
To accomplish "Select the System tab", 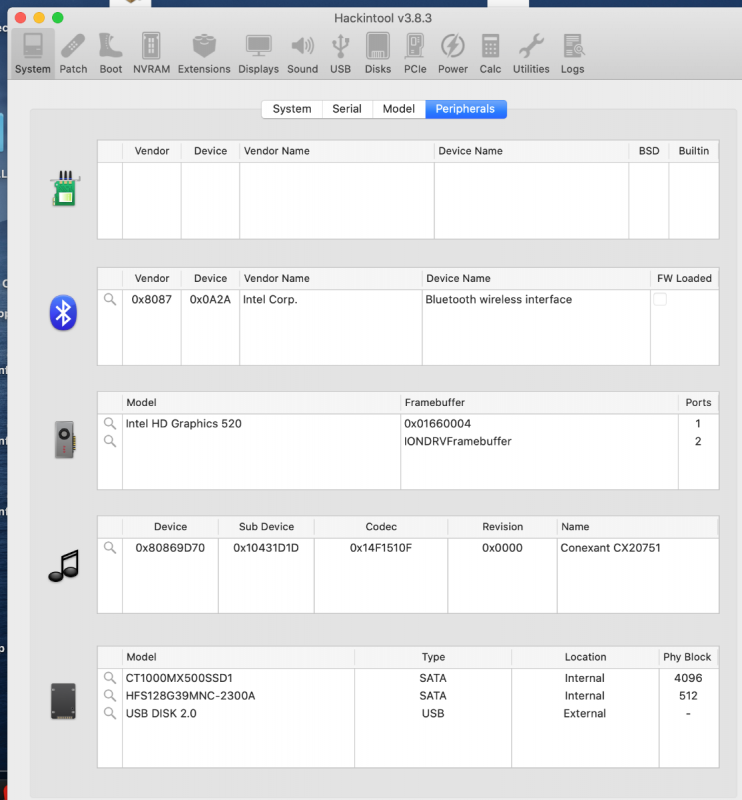I will (x=292, y=109).
